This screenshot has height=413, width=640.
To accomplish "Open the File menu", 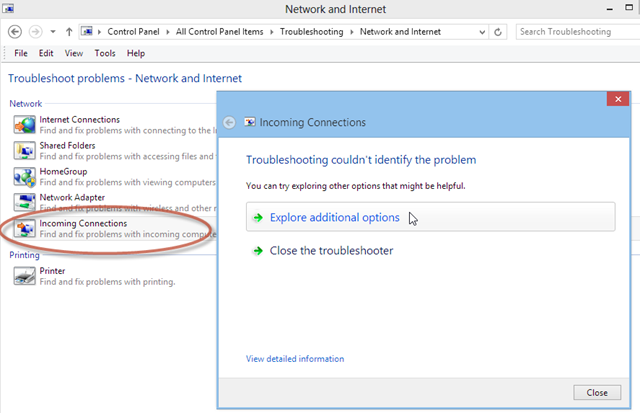I will [x=21, y=53].
